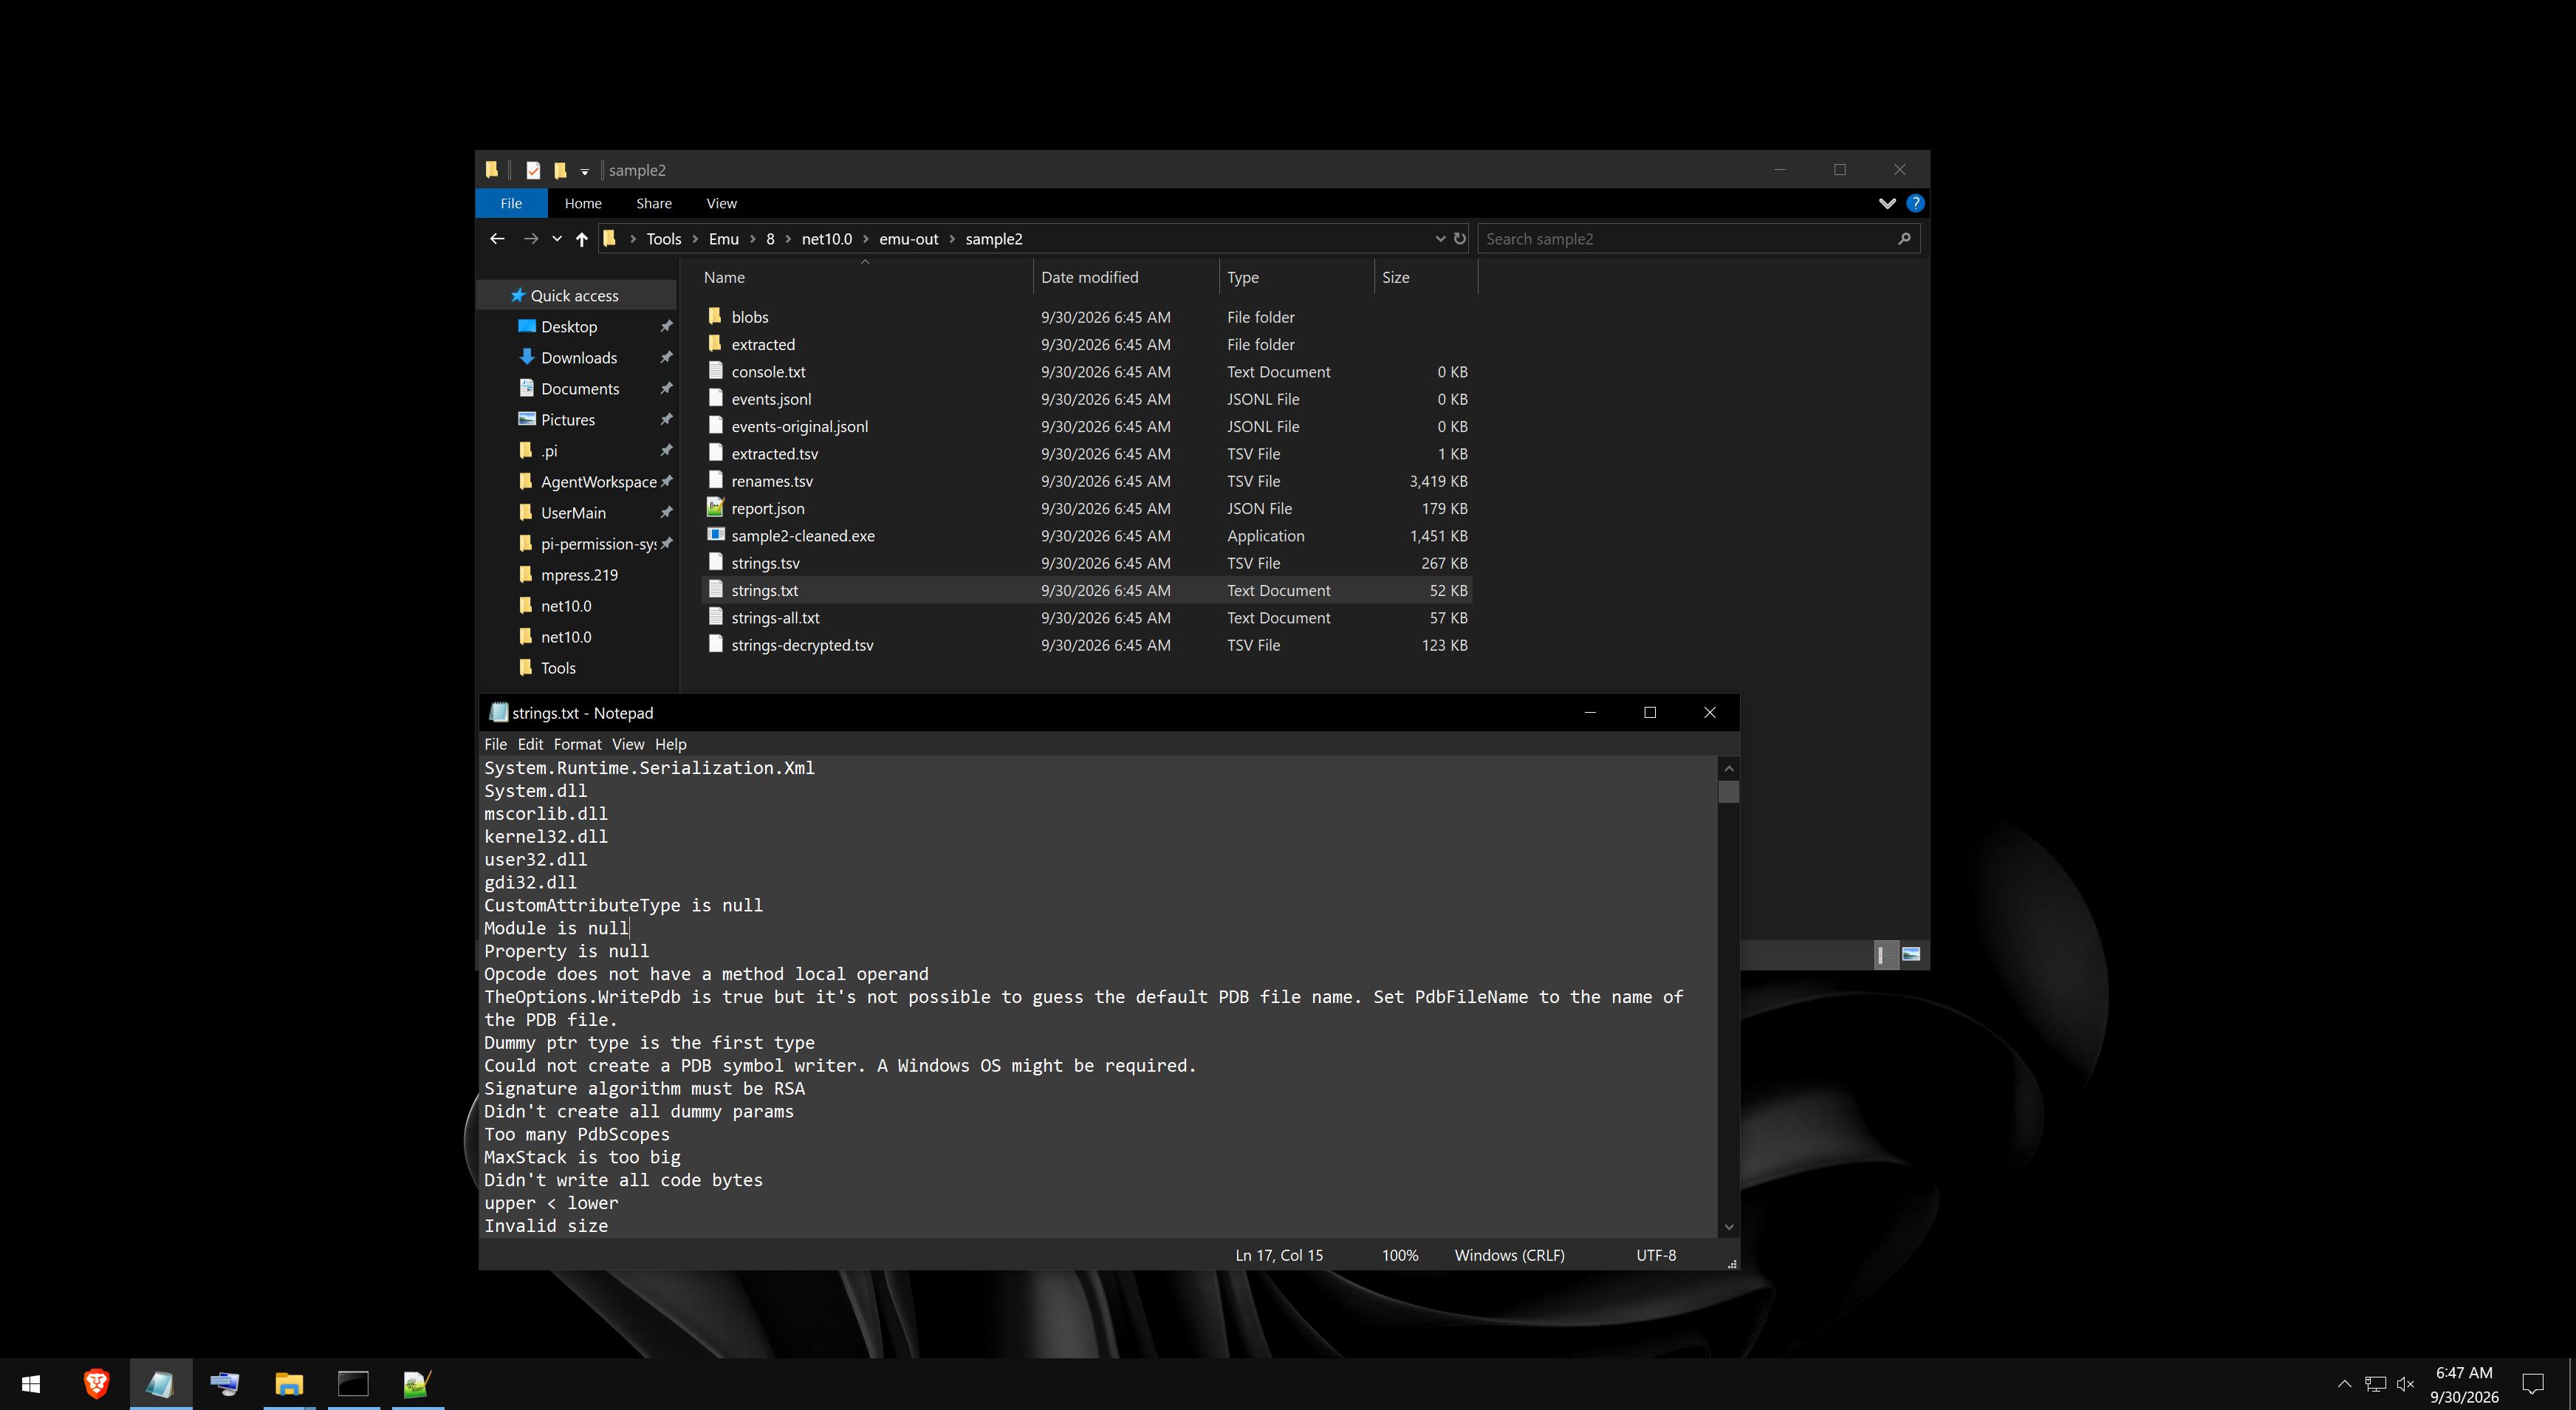Viewport: 2576px width, 1410px height.
Task: Open Explorer Help question mark icon
Action: tap(1915, 203)
